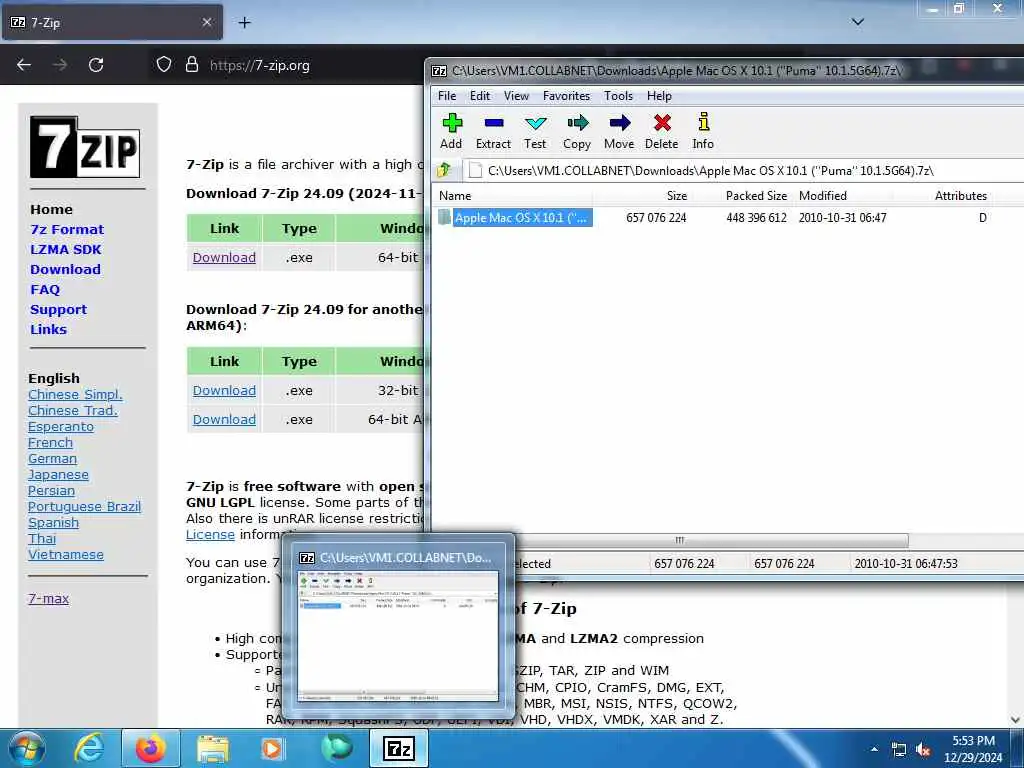Click the padlock site info icon

191,65
